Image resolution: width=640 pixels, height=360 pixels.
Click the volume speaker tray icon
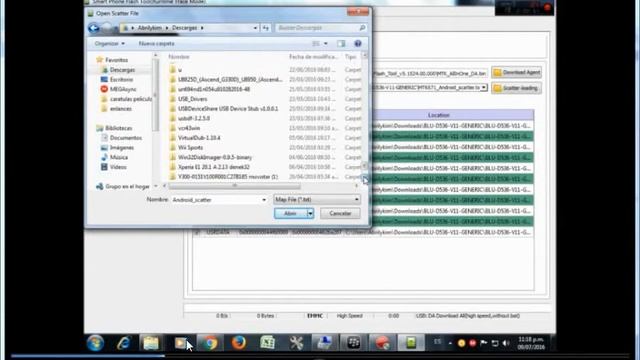506,343
